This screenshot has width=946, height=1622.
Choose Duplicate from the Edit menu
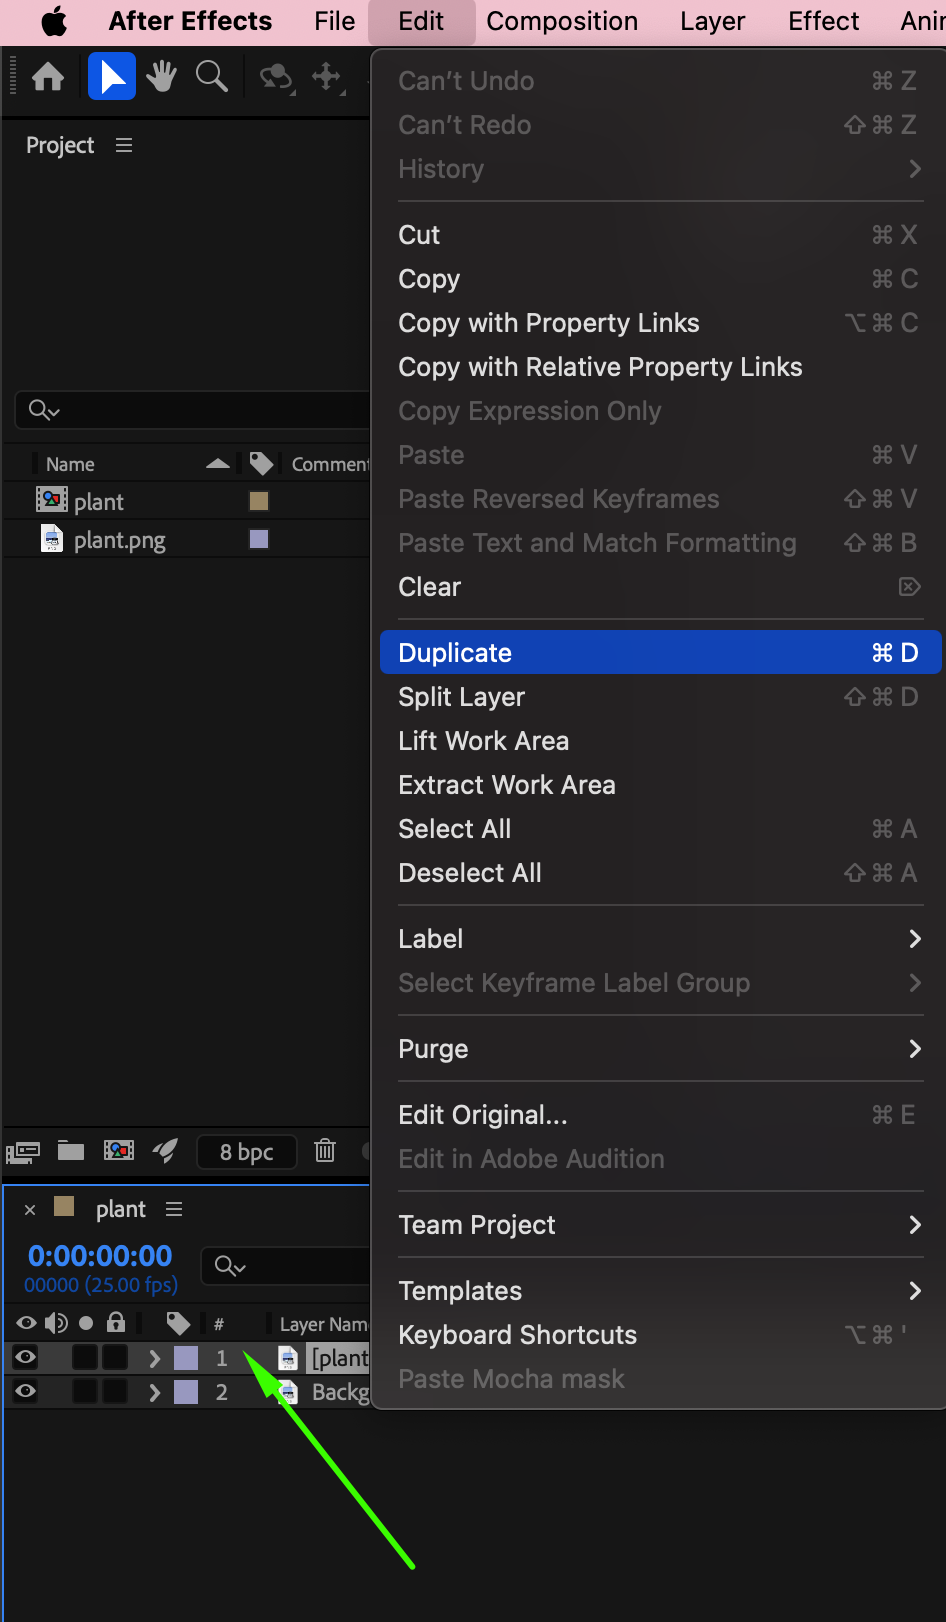pos(455,653)
